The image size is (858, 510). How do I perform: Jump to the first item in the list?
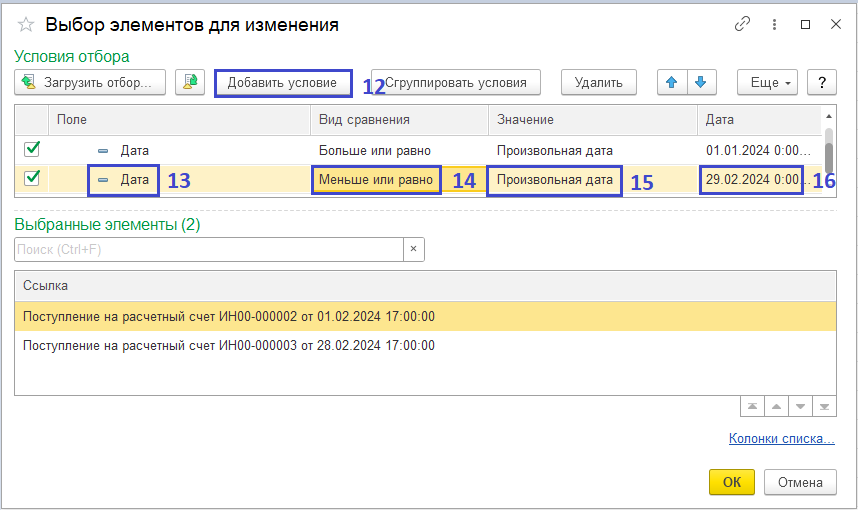pos(750,406)
